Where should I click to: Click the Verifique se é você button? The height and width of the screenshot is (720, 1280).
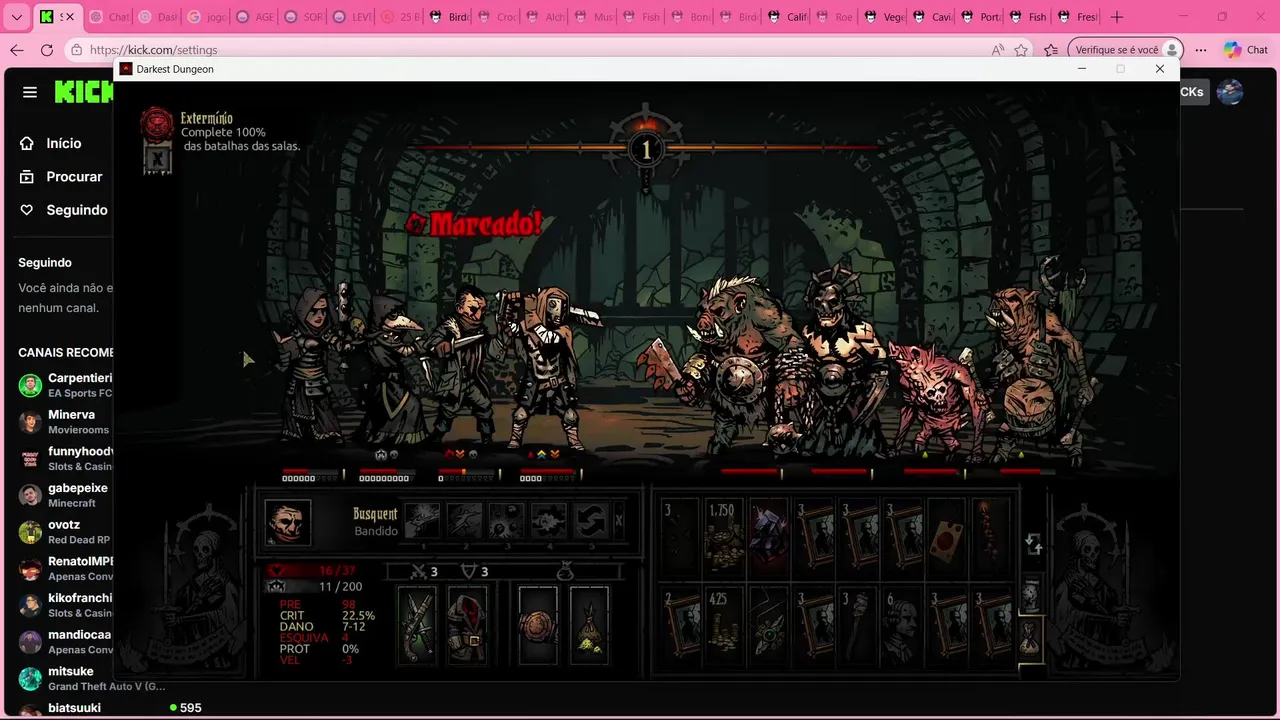pos(1125,50)
